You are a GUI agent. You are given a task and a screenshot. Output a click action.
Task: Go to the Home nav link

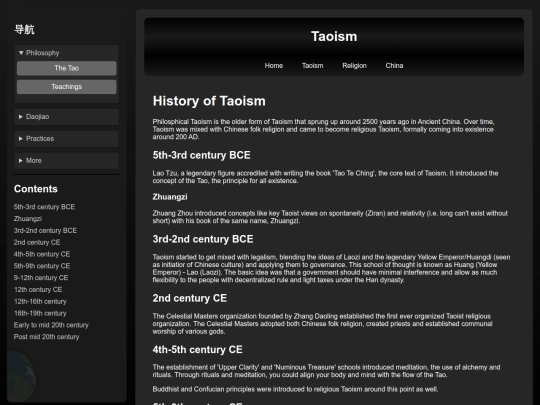click(x=274, y=65)
